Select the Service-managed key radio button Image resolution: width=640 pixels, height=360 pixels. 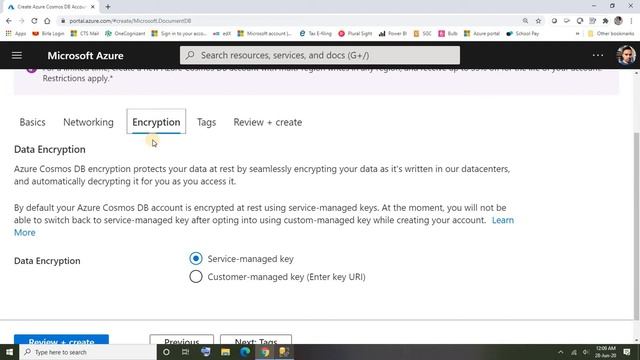196,258
